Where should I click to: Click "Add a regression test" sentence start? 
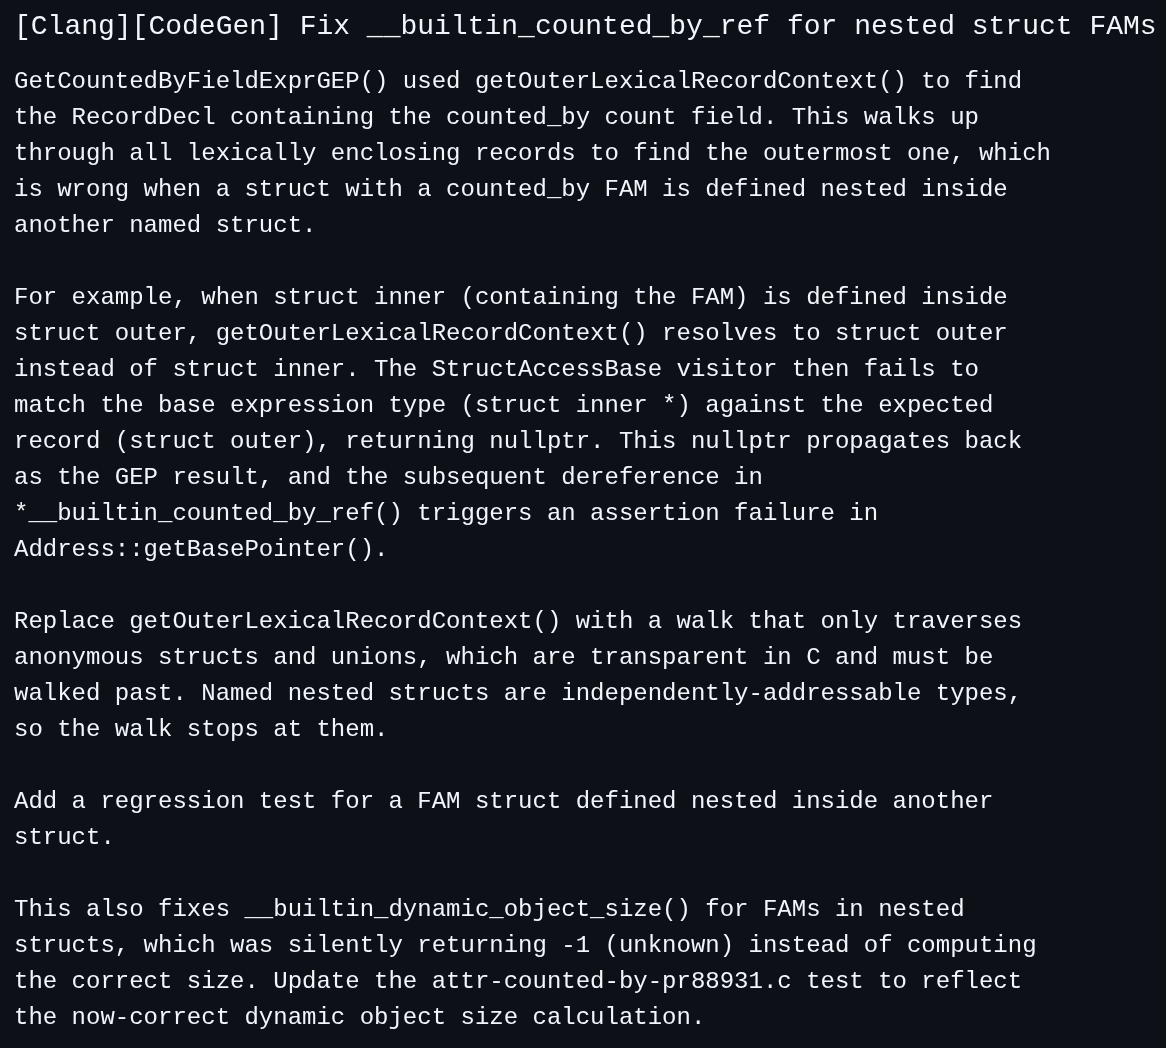tap(165, 801)
